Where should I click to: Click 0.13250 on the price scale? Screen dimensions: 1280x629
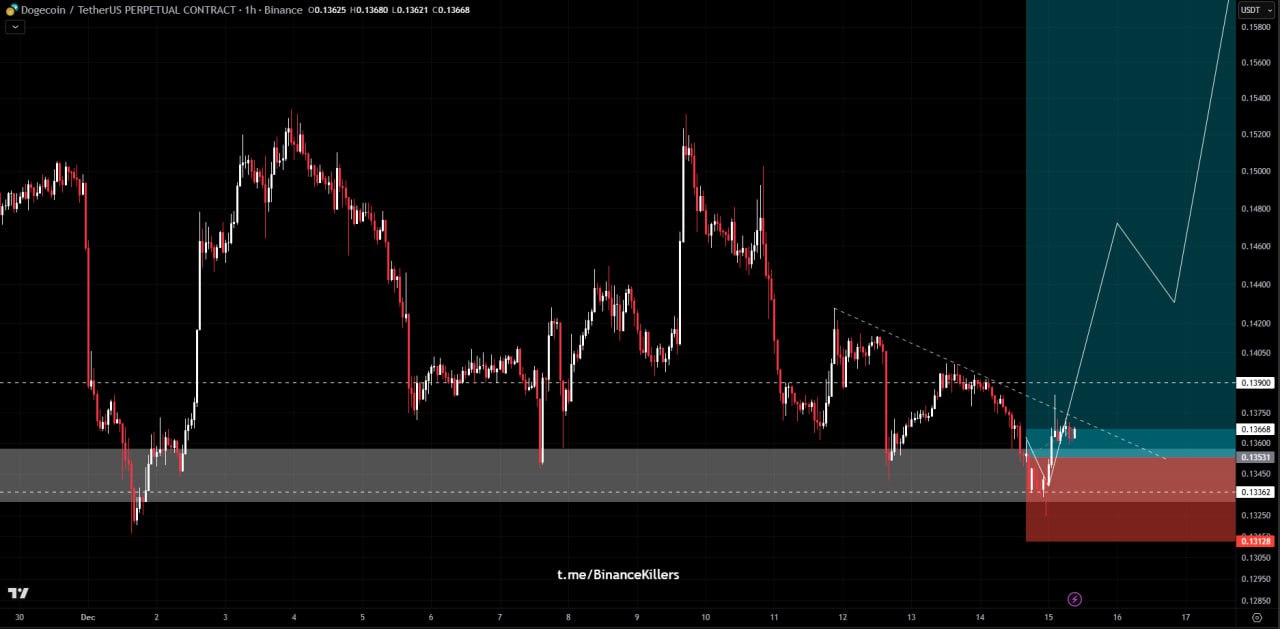click(1256, 515)
